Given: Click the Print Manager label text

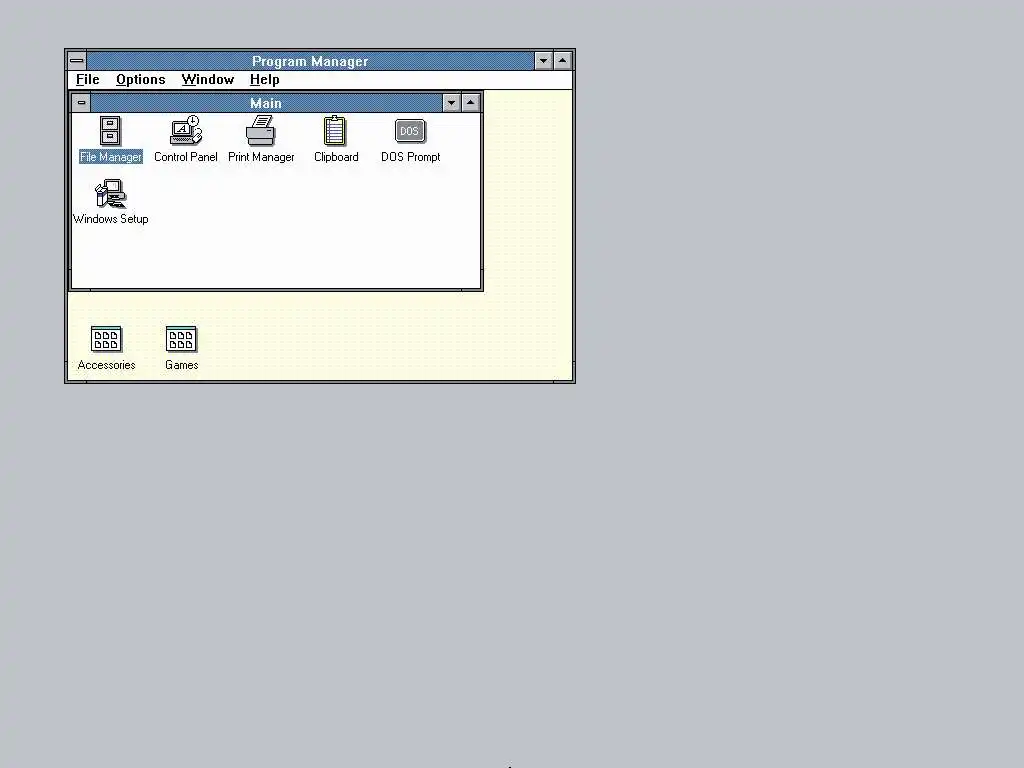Looking at the screenshot, I should pyautogui.click(x=261, y=157).
